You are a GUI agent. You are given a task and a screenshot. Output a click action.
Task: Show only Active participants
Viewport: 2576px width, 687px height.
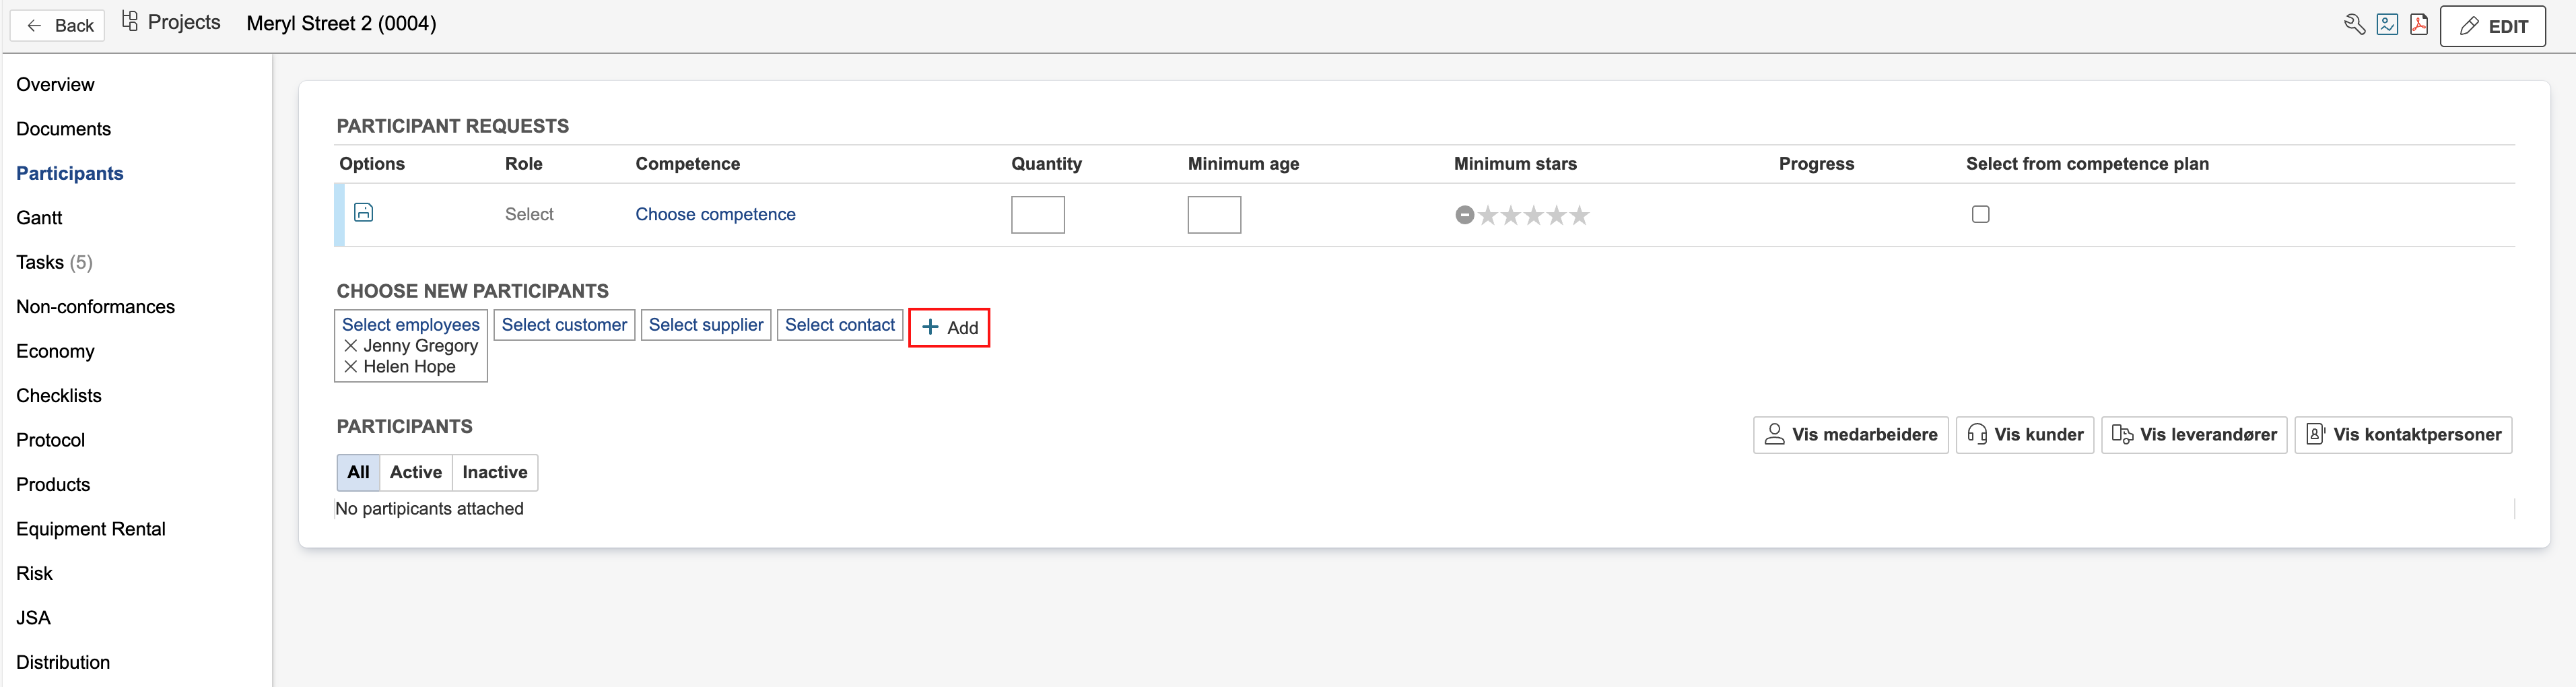tap(415, 472)
